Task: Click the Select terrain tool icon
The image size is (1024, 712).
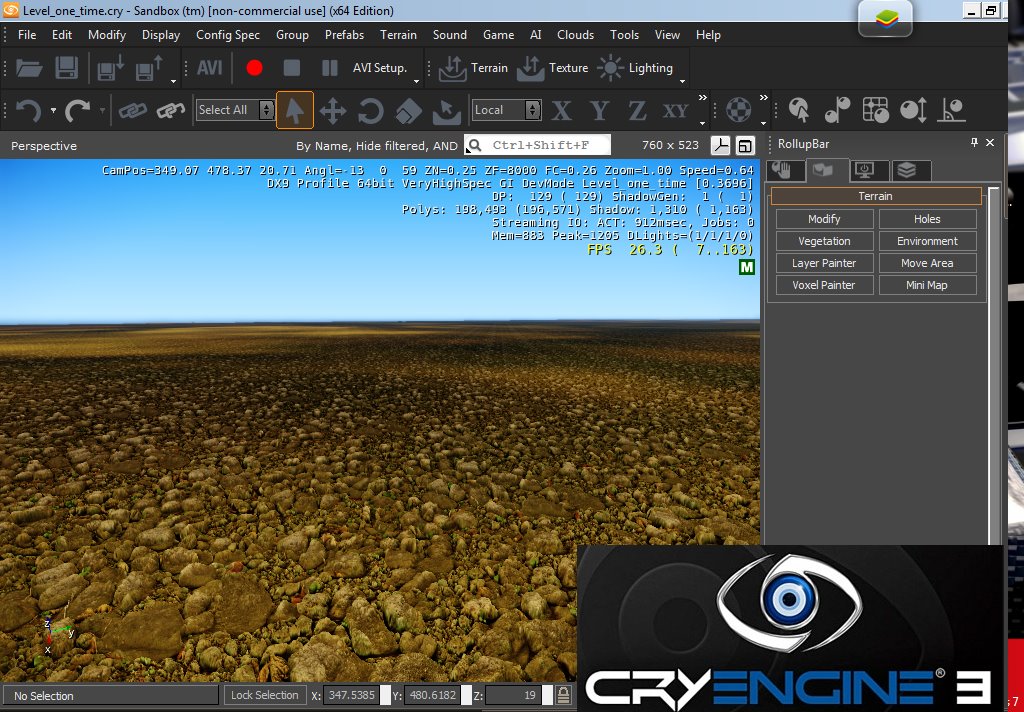Action: click(447, 110)
